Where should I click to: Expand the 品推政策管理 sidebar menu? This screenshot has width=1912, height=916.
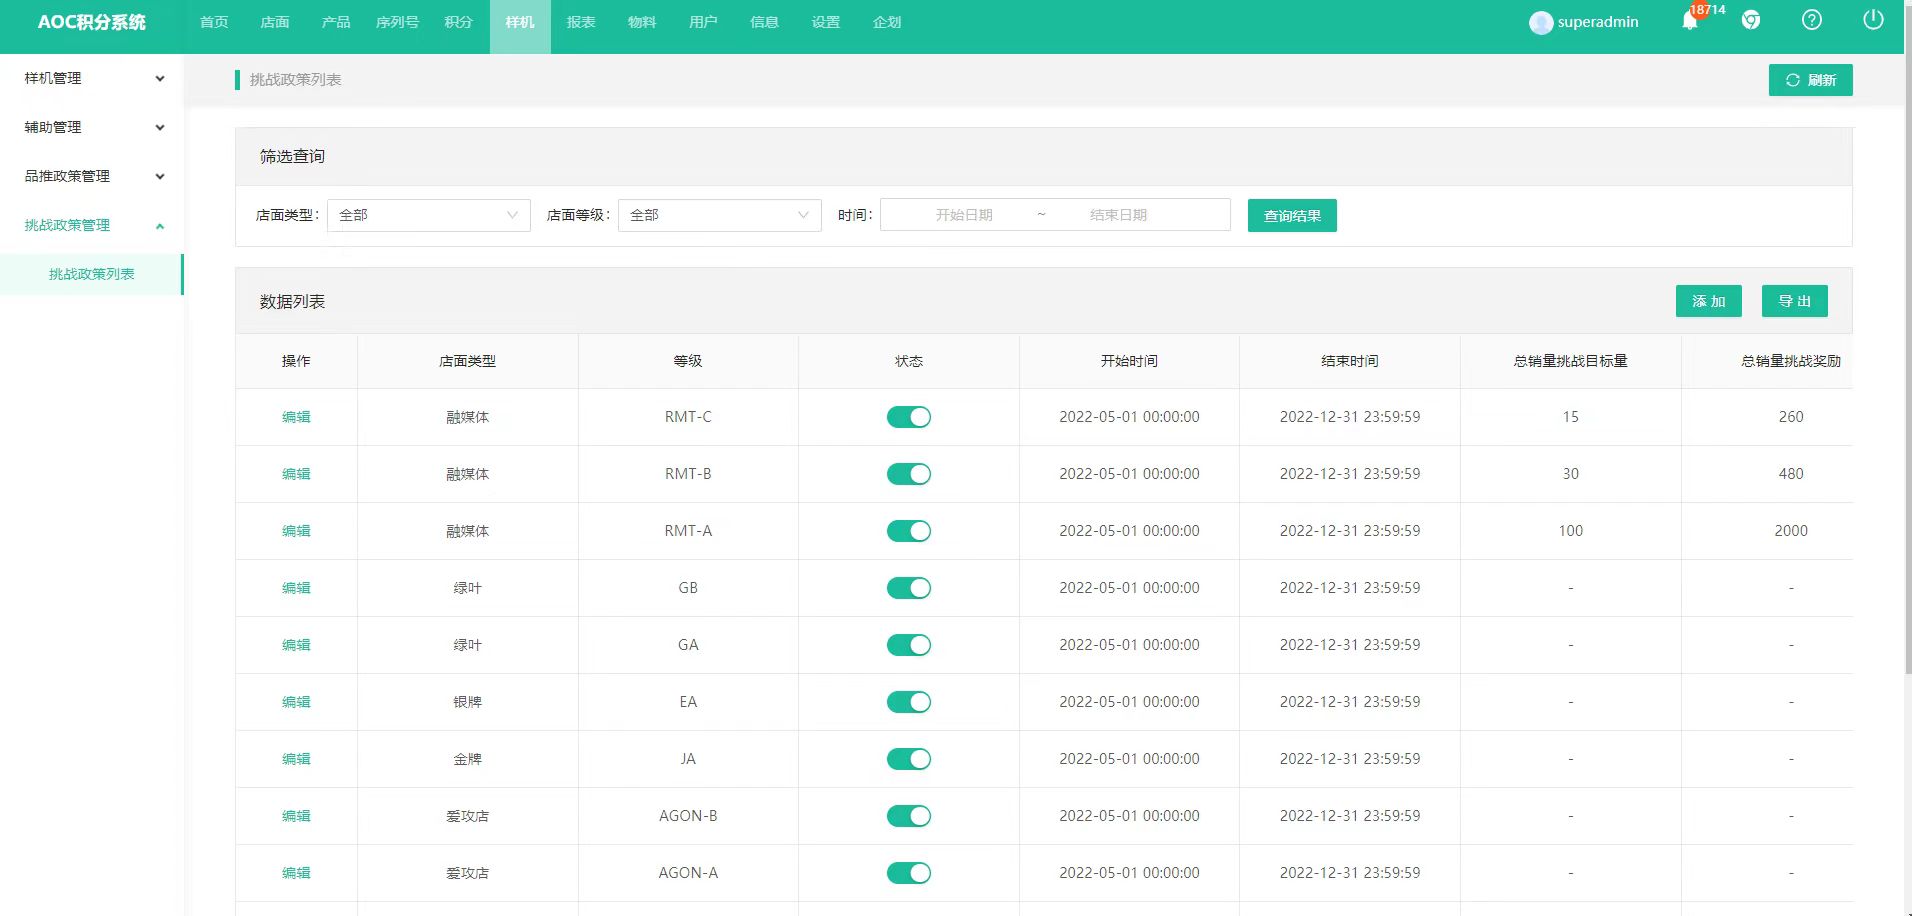coord(92,176)
